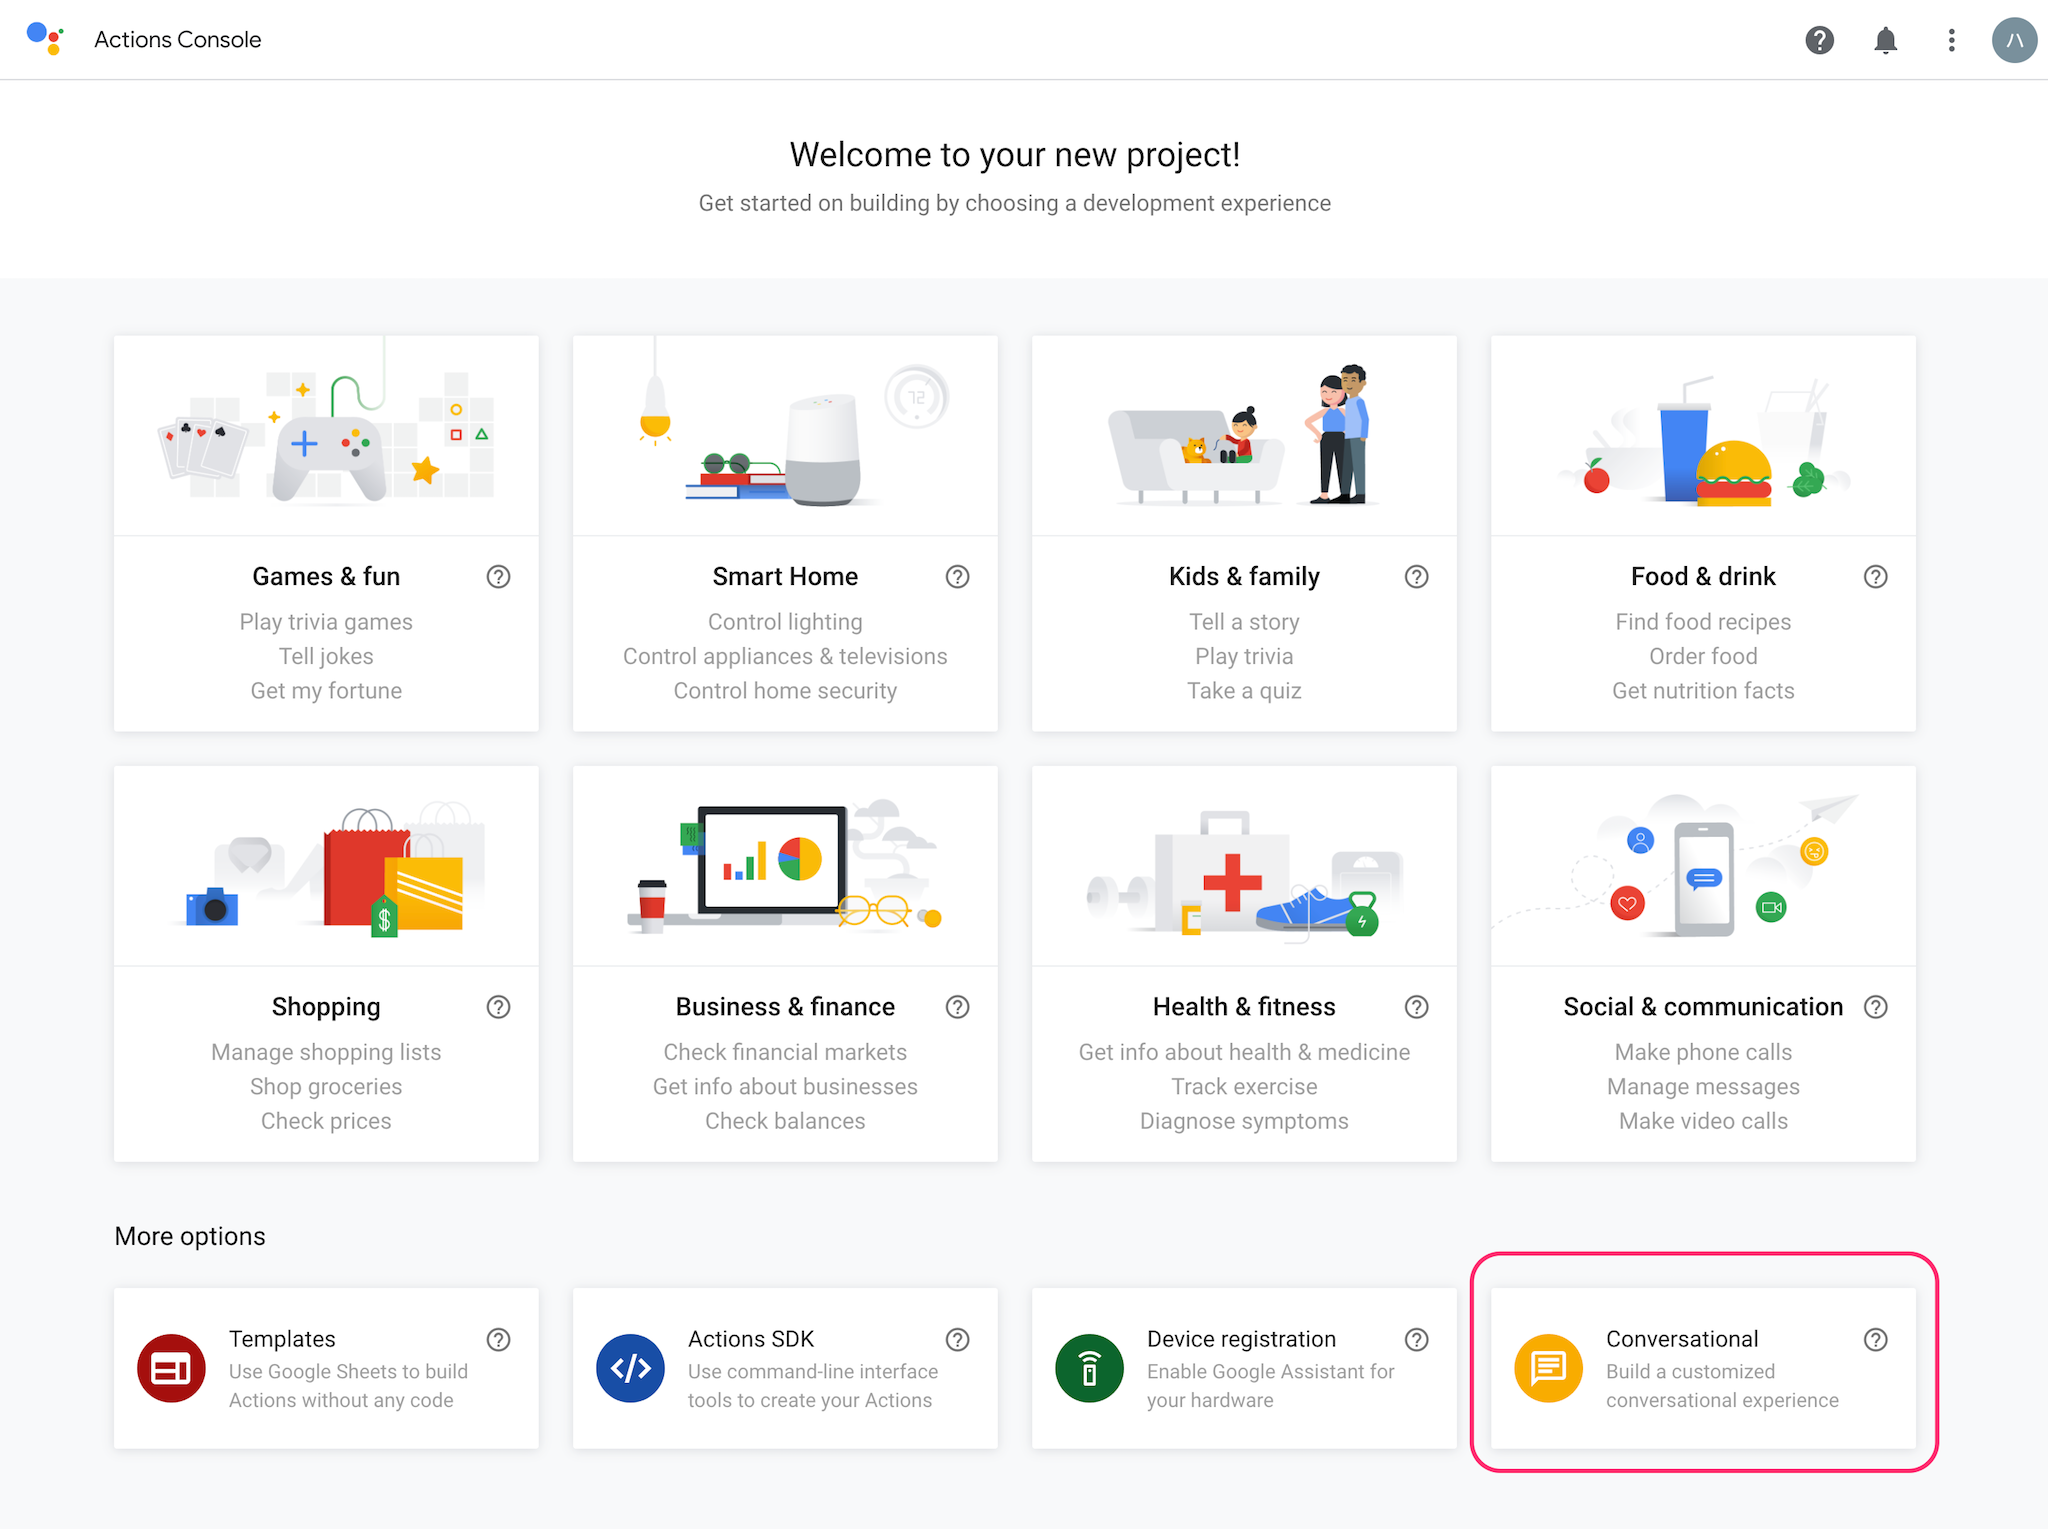The width and height of the screenshot is (2048, 1529).
Task: Click the "More options" heading
Action: pyautogui.click(x=190, y=1237)
